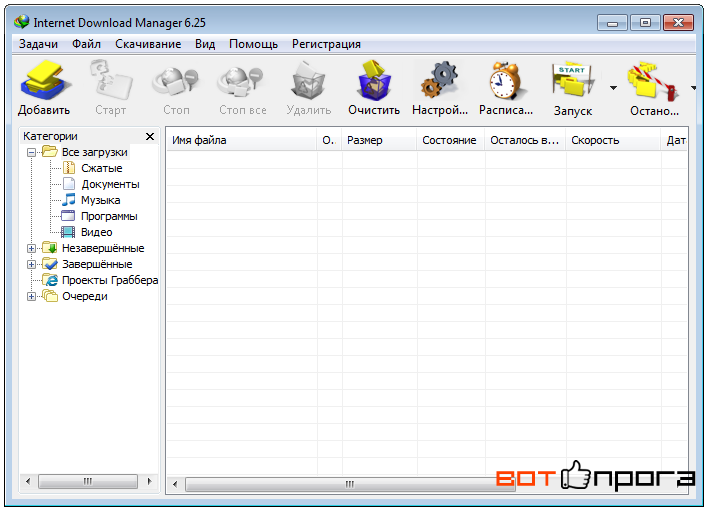The image size is (708, 511).
Task: Click the Незавершённые folder icon
Action: point(50,248)
